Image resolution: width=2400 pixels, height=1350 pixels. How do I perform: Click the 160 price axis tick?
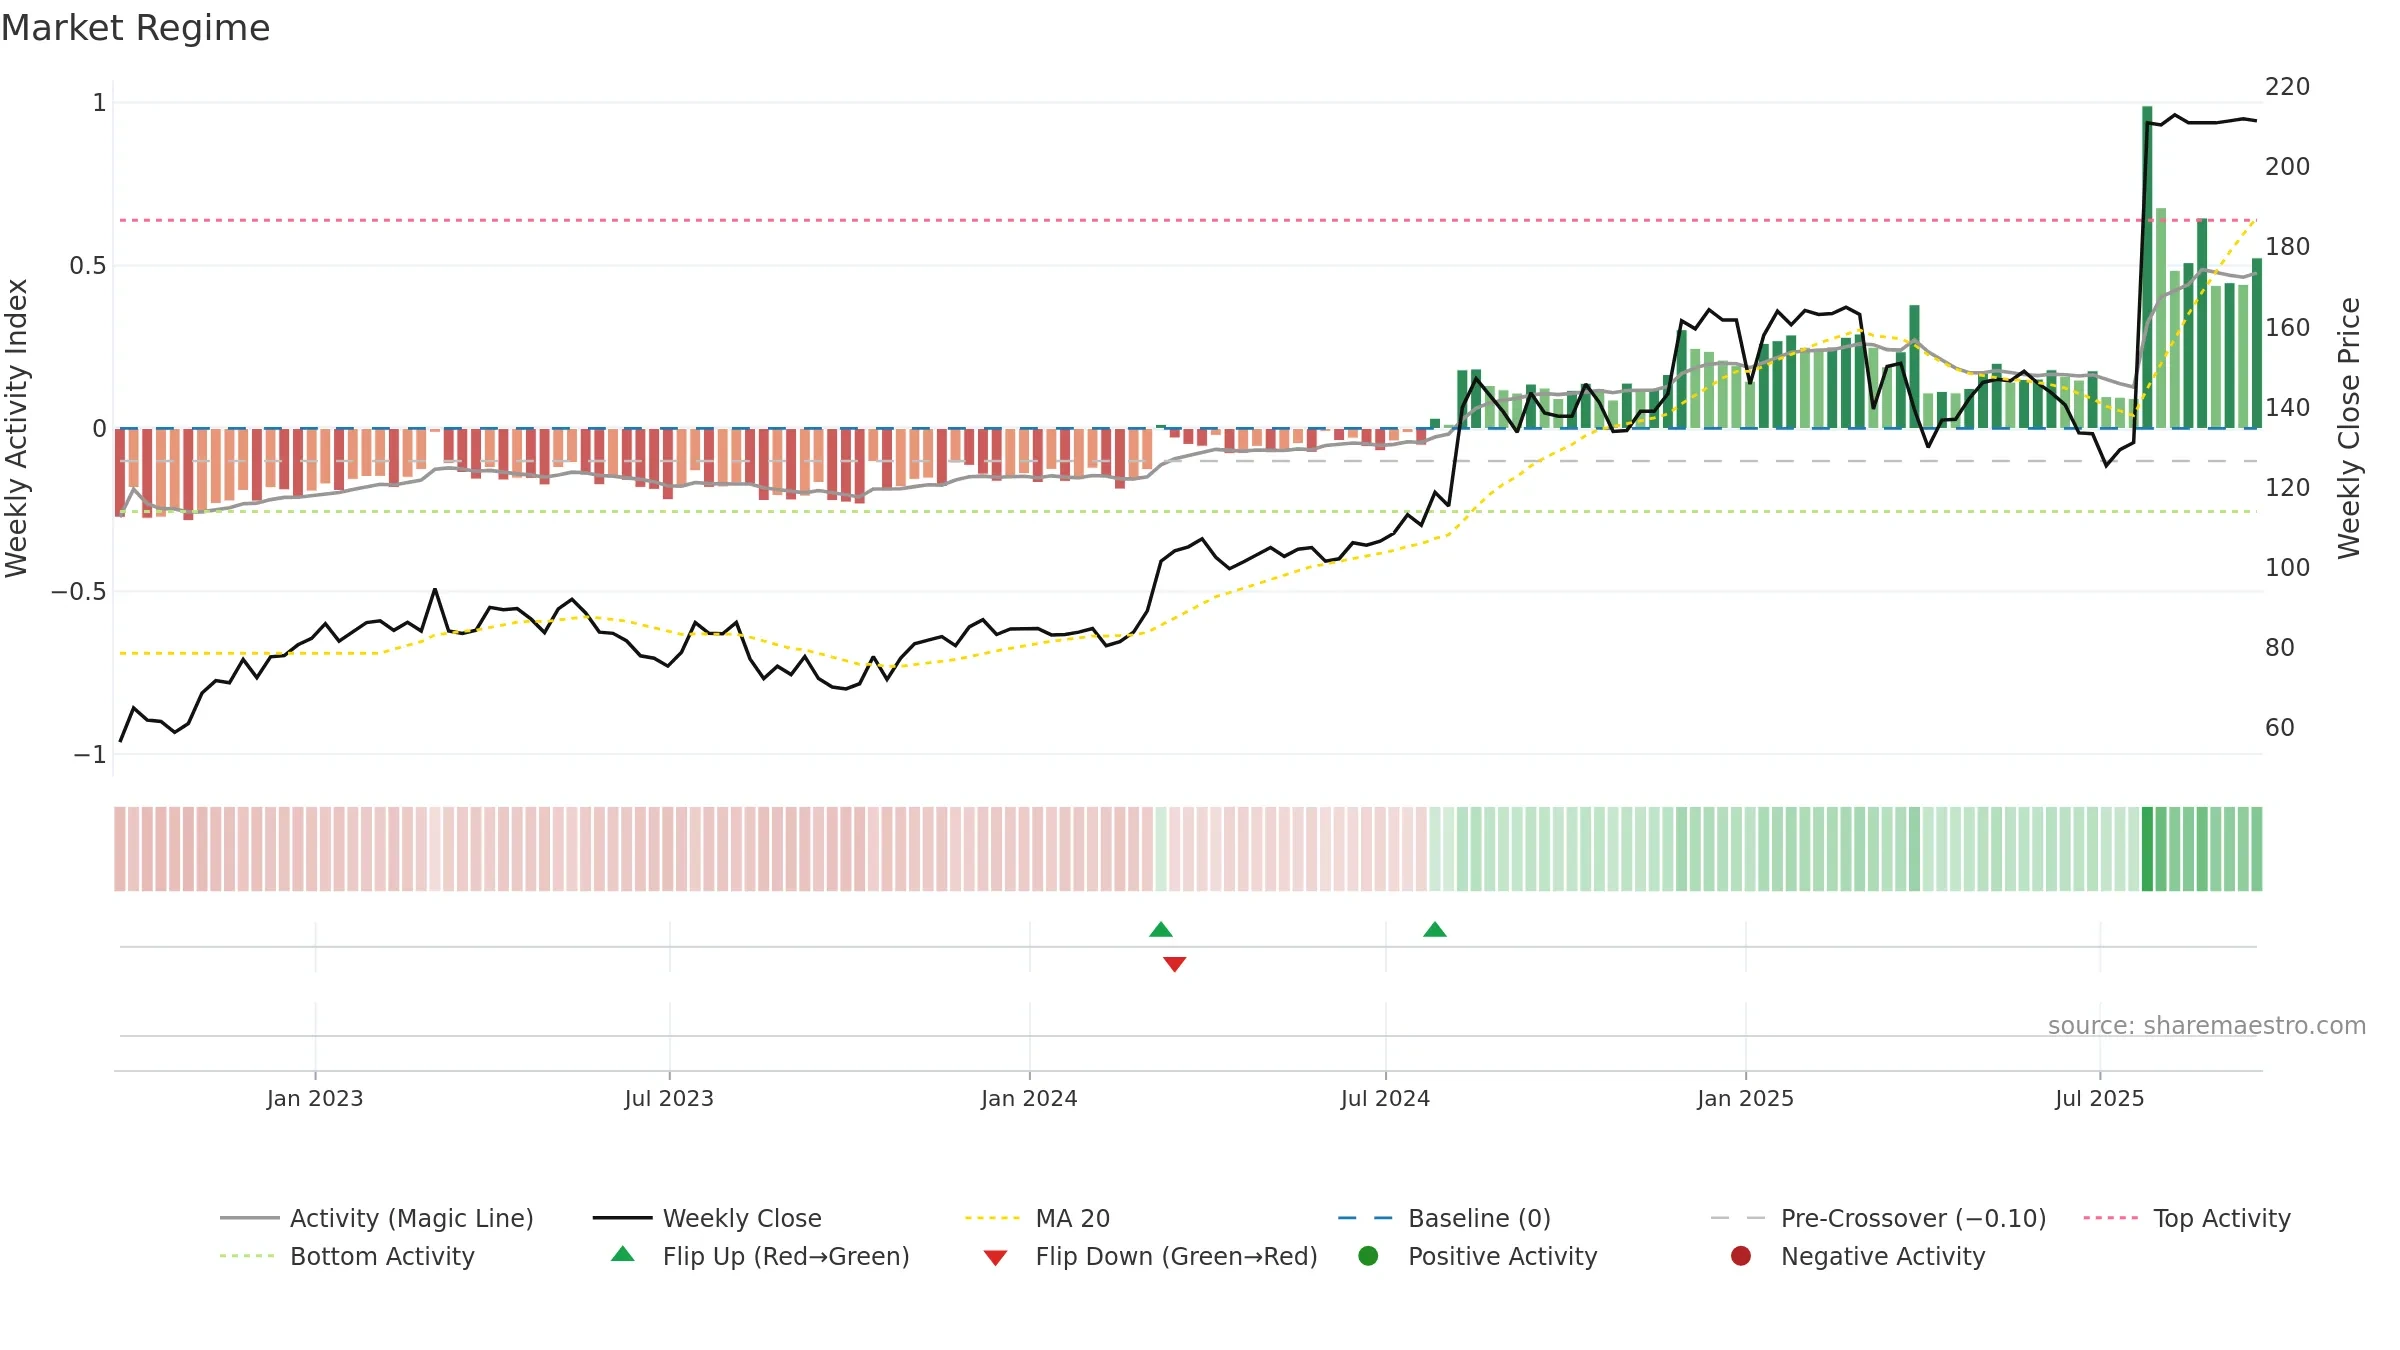(x=2287, y=328)
